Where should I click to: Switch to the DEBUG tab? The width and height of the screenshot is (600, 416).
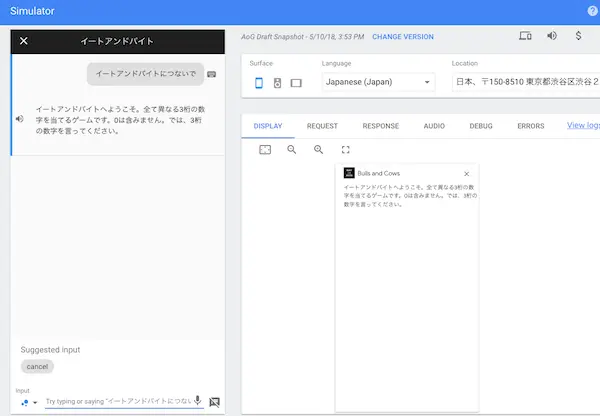(x=481, y=126)
